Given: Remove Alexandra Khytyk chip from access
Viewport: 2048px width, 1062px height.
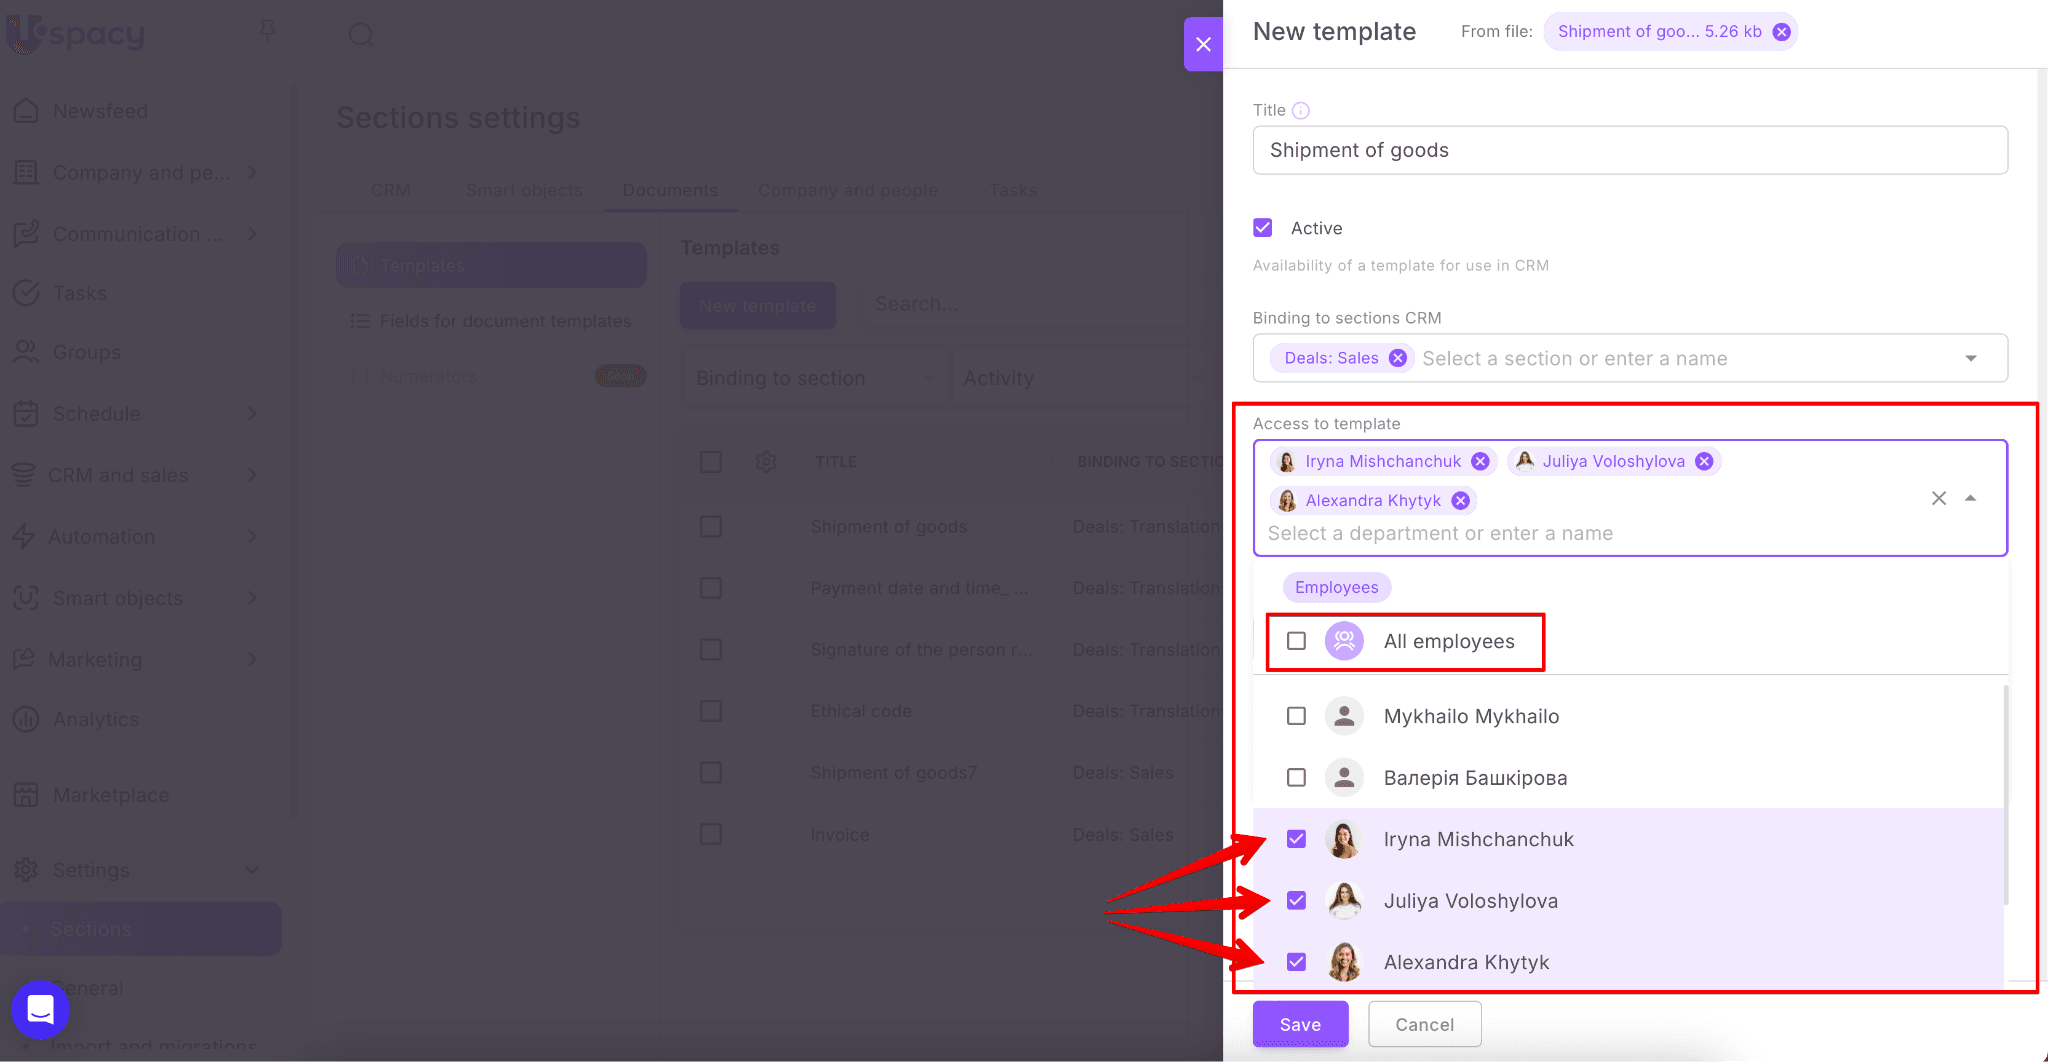Looking at the screenshot, I should [x=1461, y=500].
